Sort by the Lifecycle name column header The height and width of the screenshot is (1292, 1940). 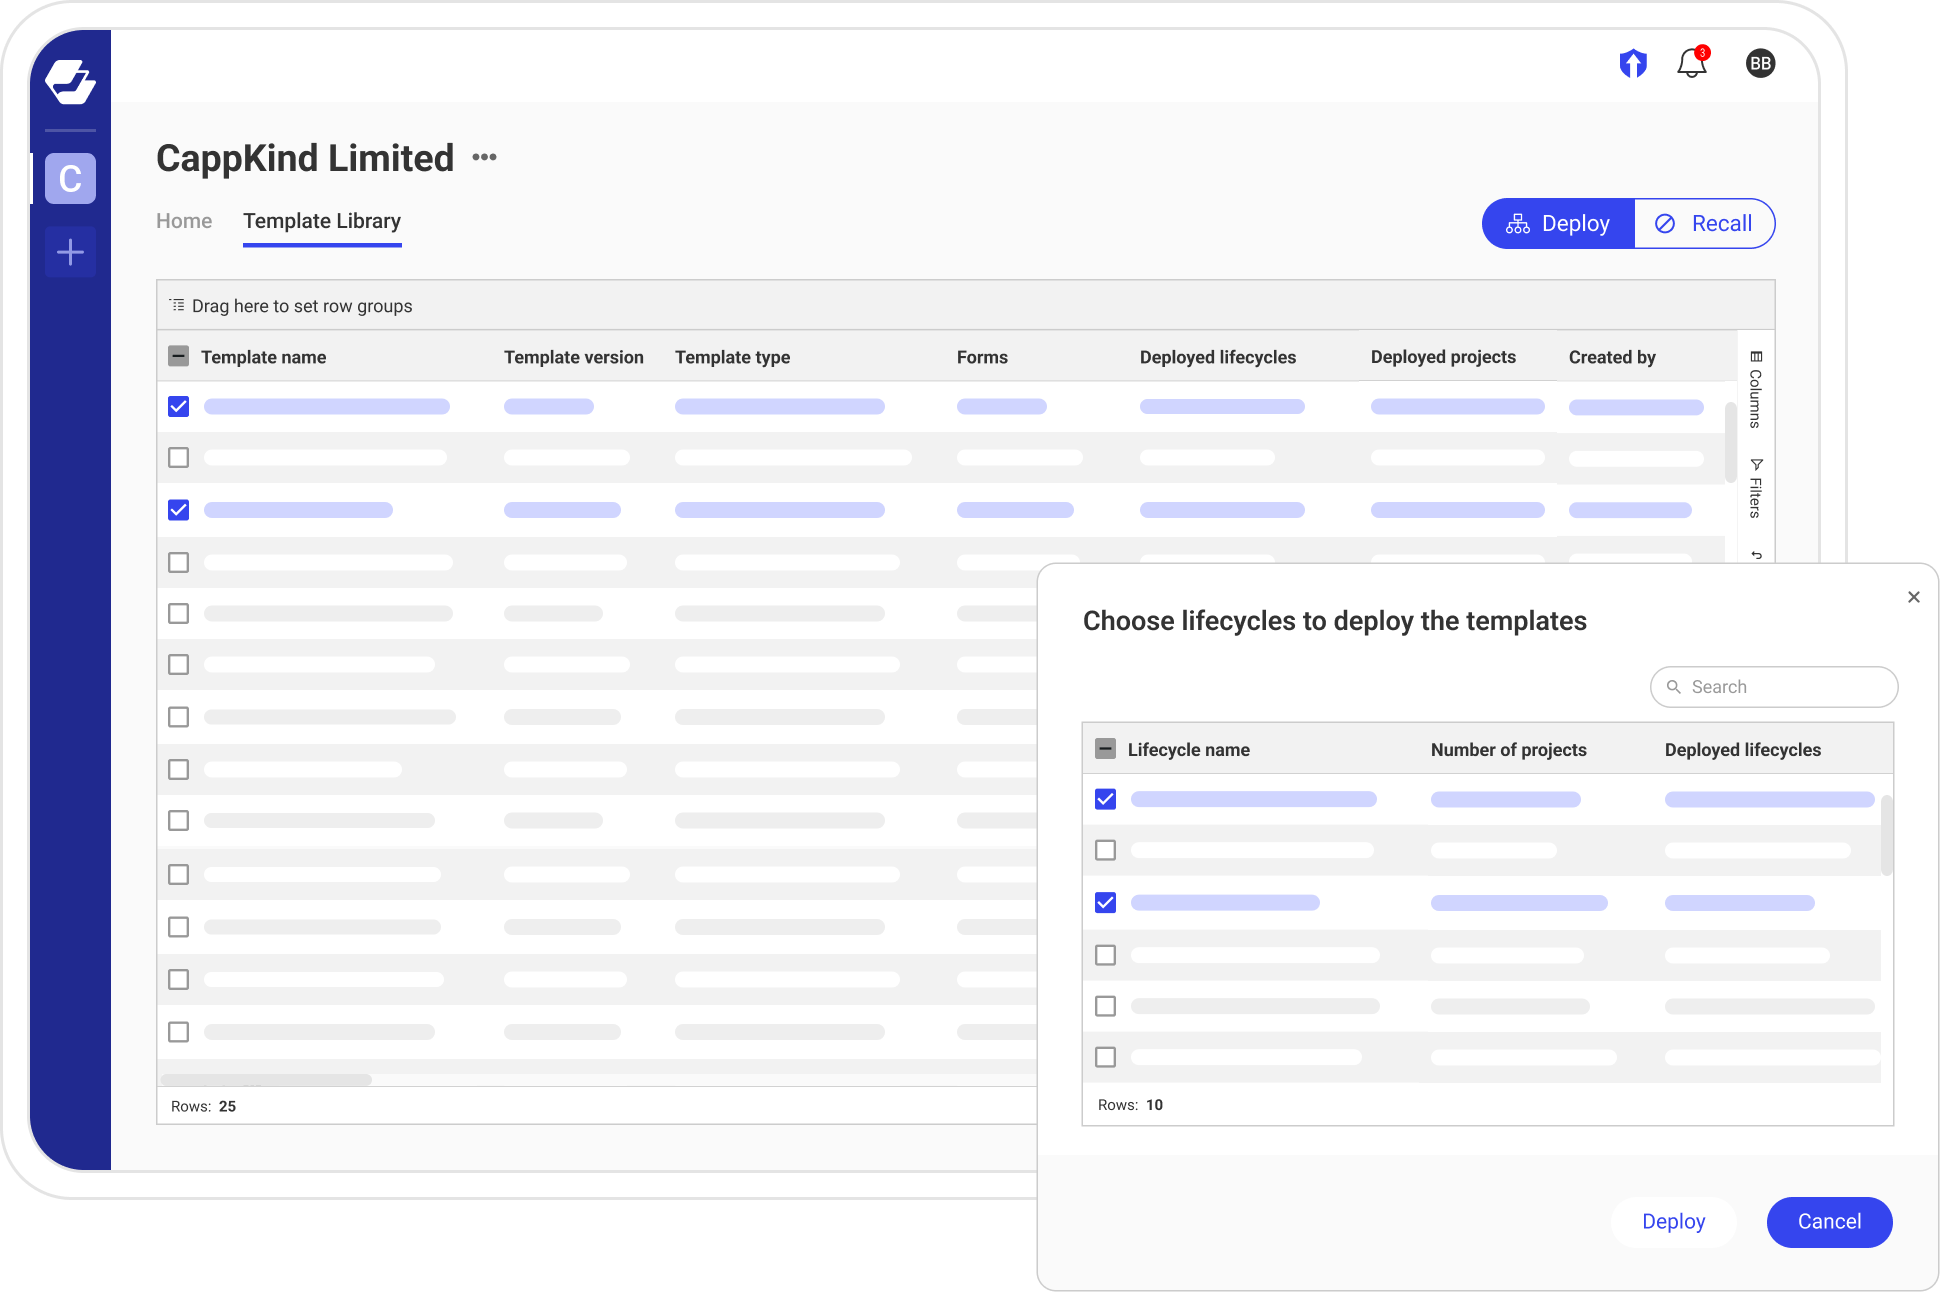point(1188,749)
